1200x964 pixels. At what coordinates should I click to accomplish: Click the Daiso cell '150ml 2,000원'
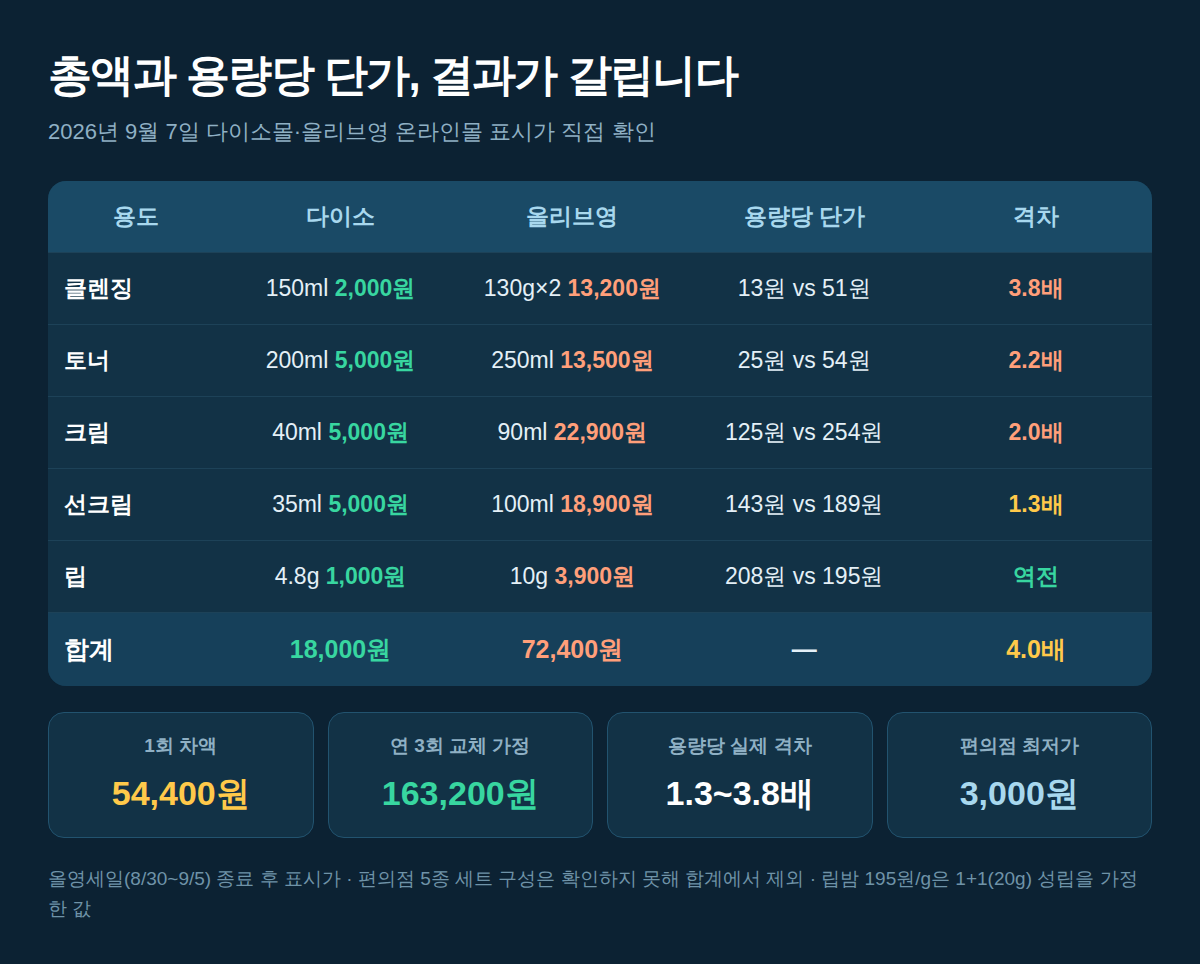pos(340,289)
